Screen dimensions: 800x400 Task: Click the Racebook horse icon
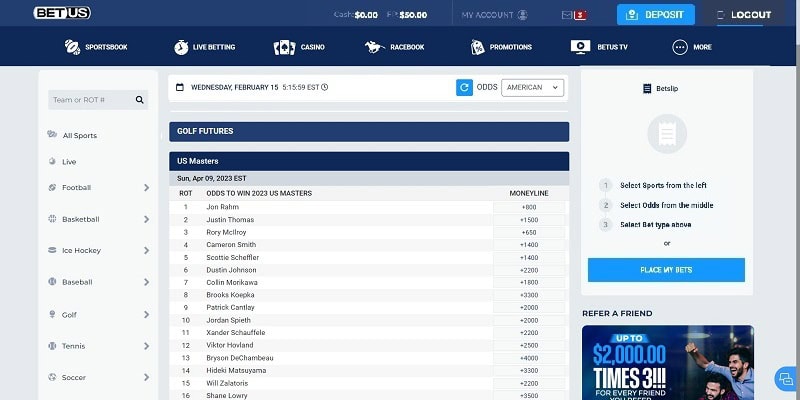coord(374,47)
